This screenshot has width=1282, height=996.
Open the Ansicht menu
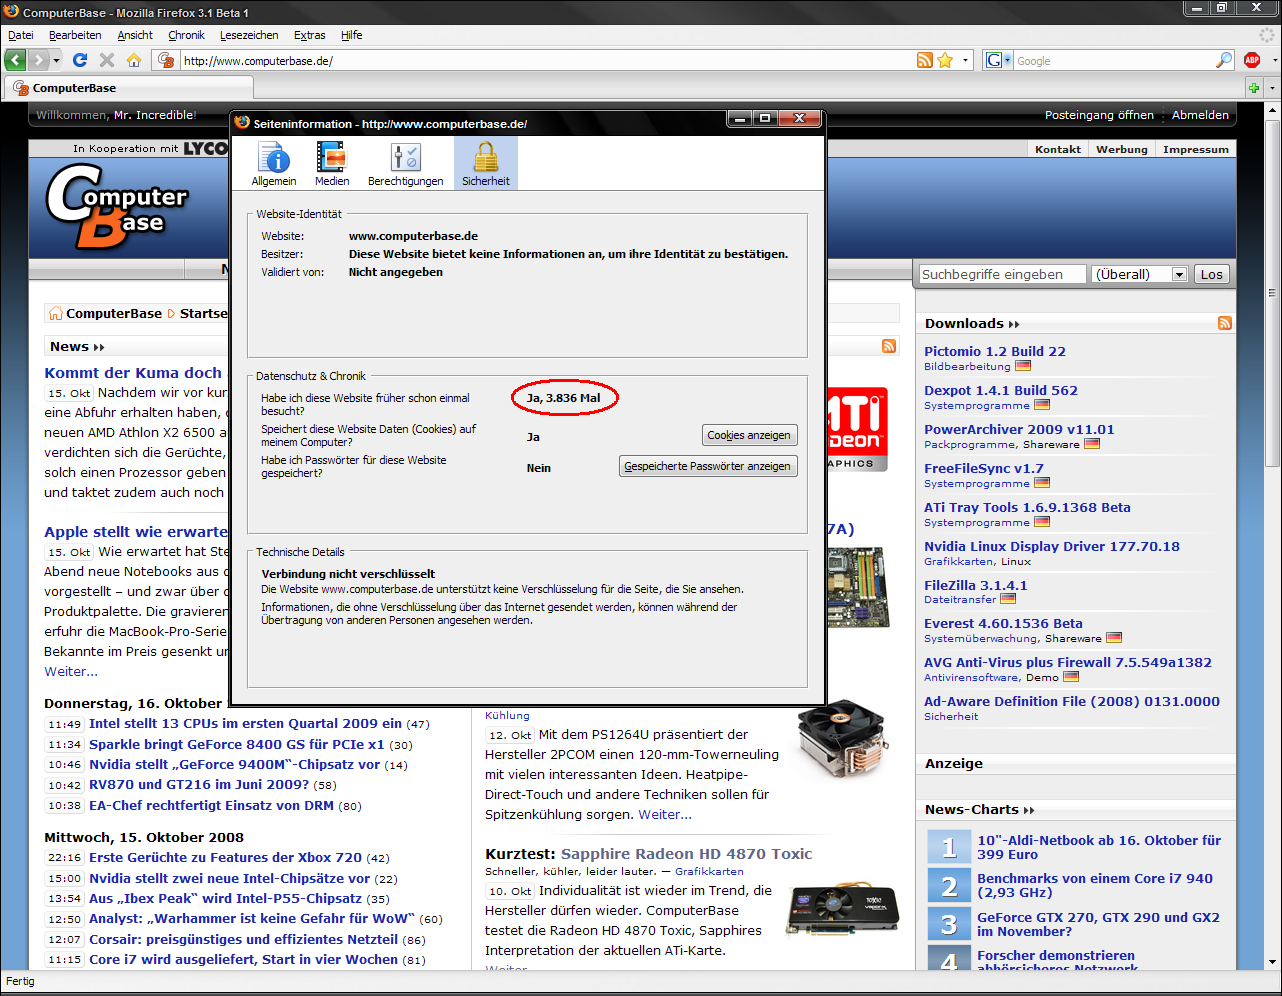135,35
